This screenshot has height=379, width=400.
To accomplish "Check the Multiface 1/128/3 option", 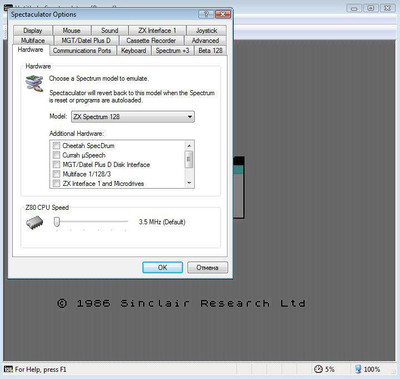I will pos(56,174).
